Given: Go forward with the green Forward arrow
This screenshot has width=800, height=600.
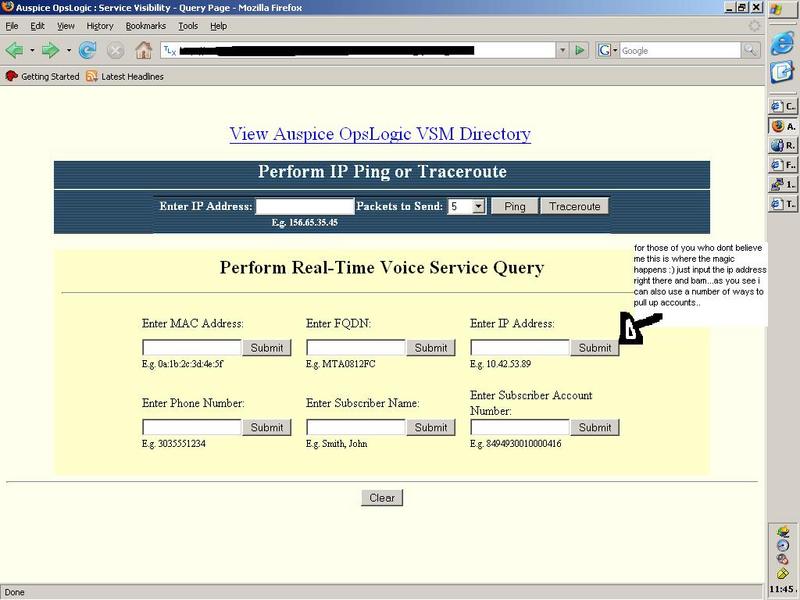Looking at the screenshot, I should (50, 50).
